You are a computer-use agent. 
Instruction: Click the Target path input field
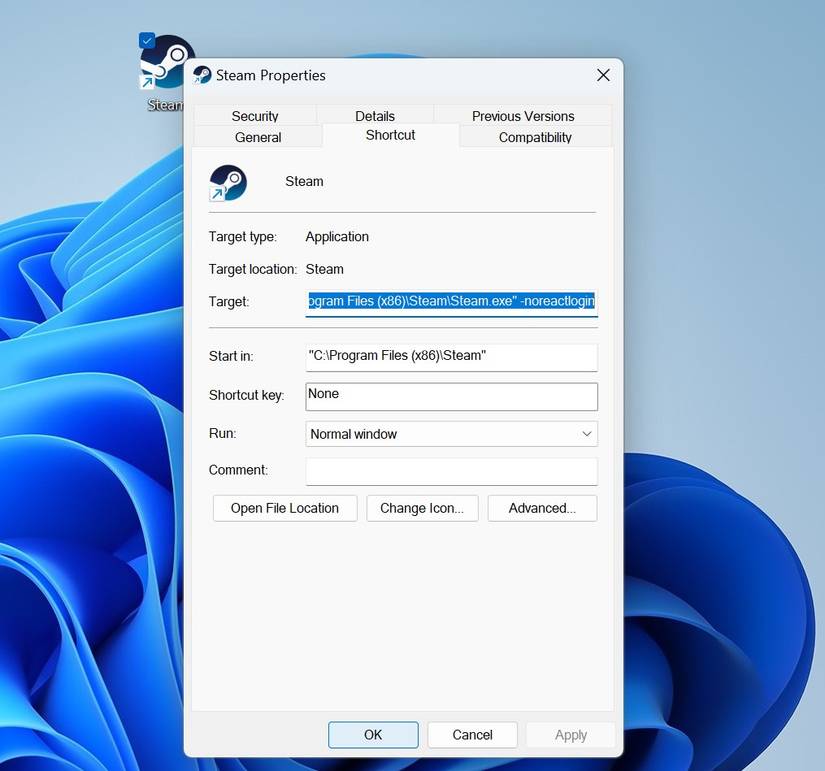[x=451, y=301]
